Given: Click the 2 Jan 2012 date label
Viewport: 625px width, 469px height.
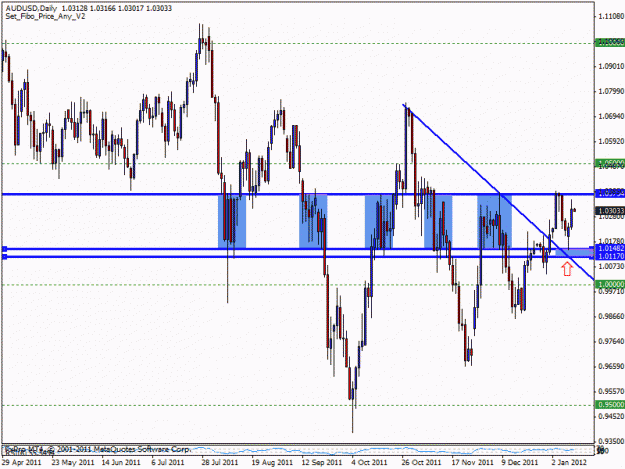Looking at the screenshot, I should point(569,462).
